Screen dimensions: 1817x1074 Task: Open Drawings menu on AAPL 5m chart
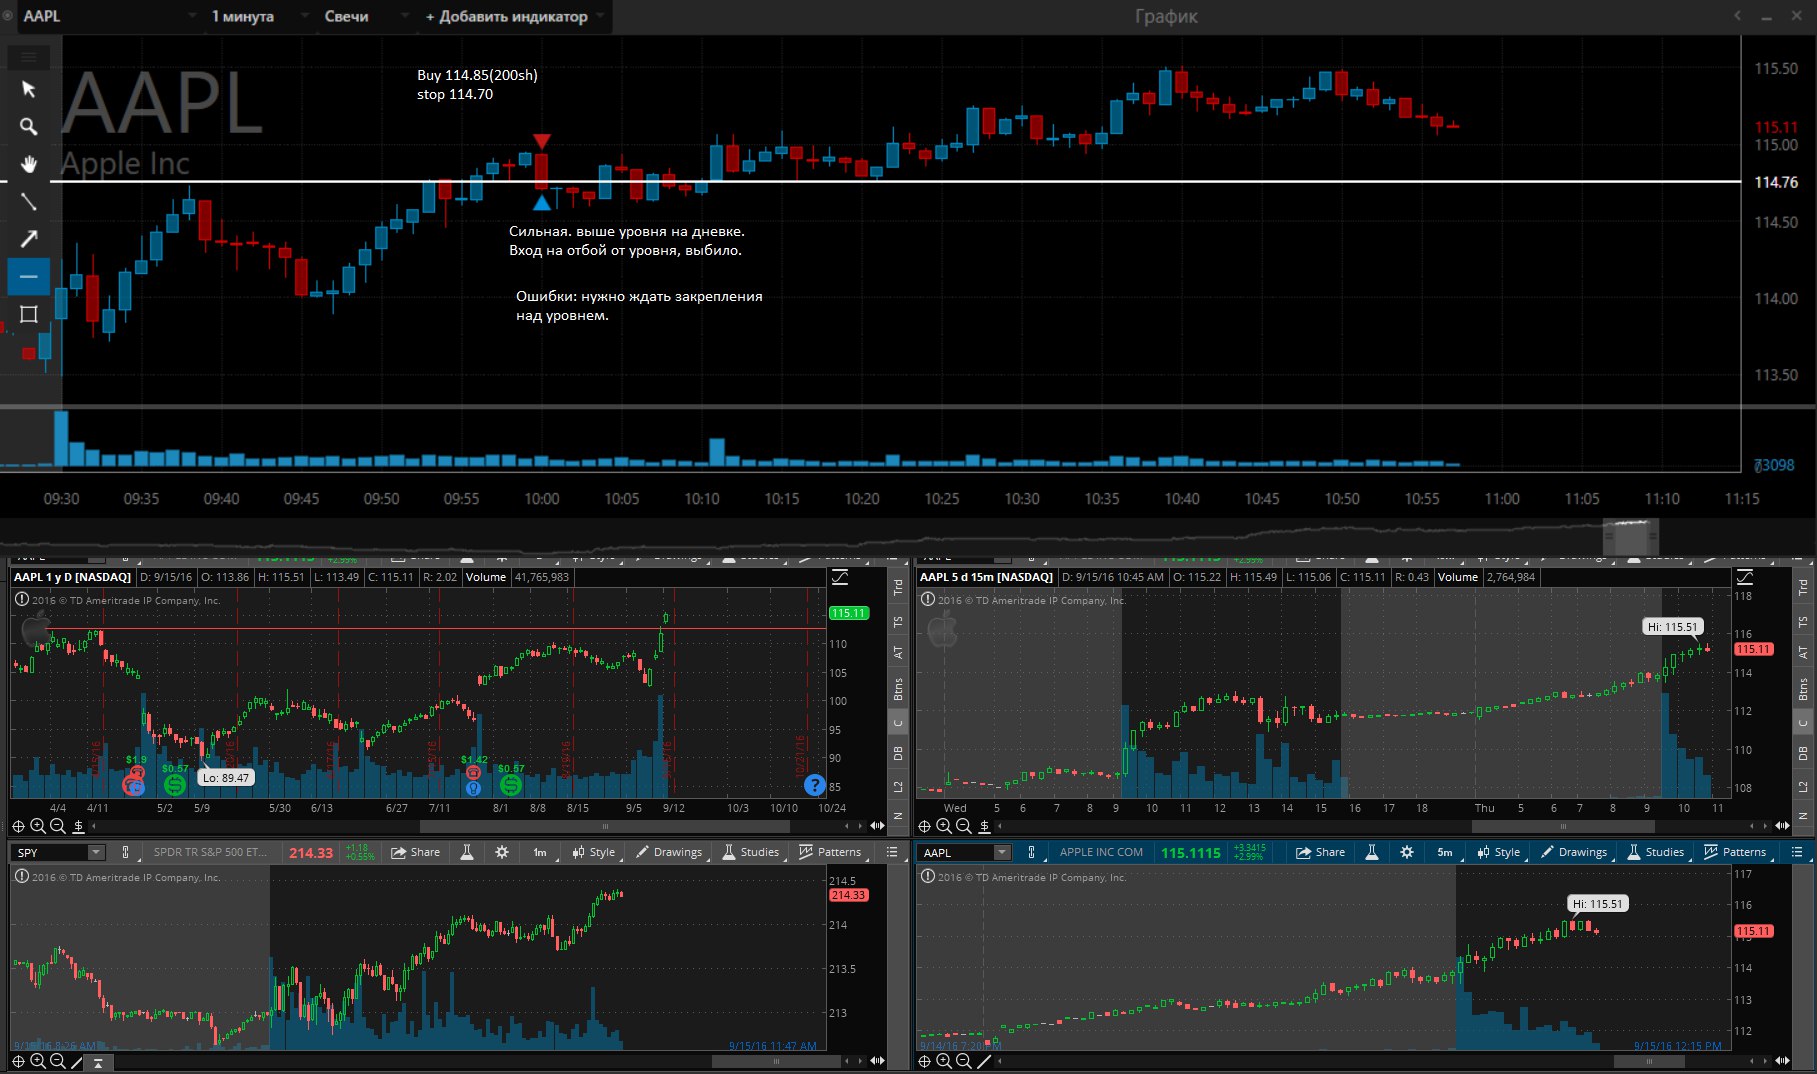click(x=1574, y=852)
